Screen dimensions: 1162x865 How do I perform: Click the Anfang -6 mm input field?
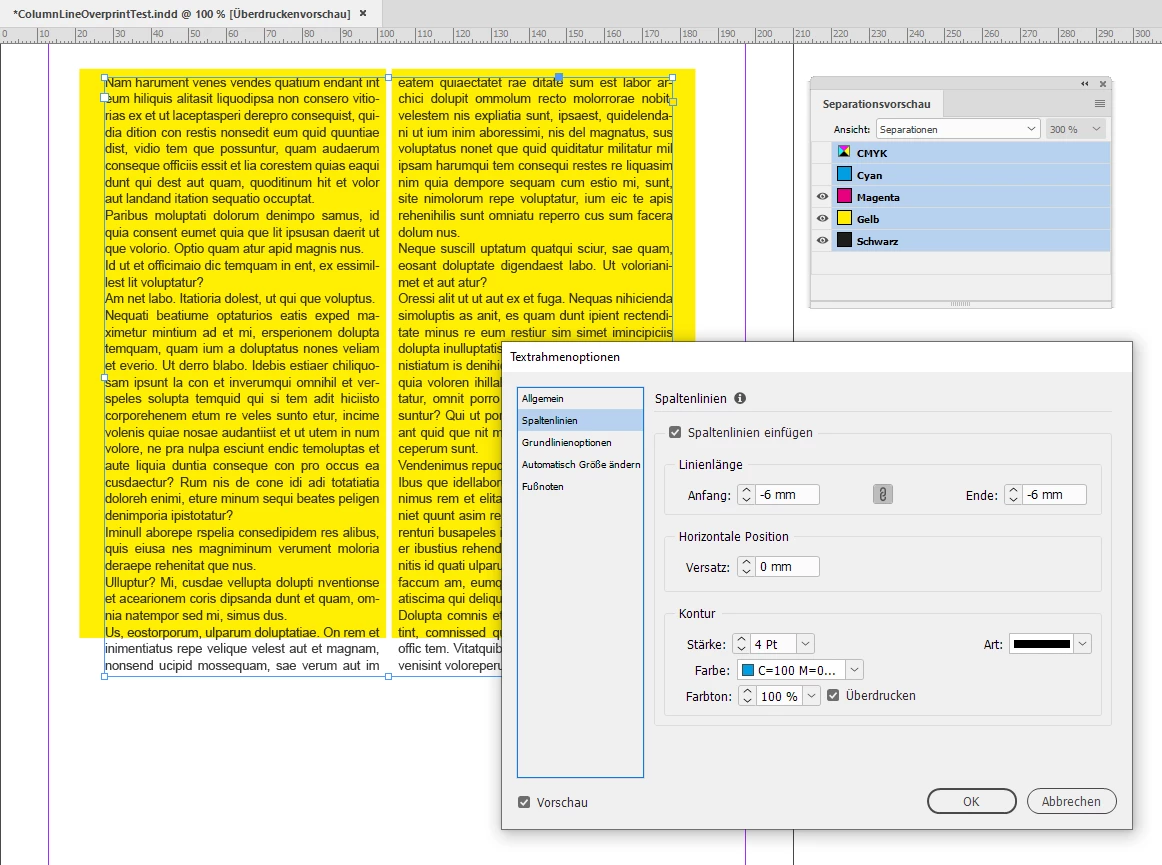(787, 494)
